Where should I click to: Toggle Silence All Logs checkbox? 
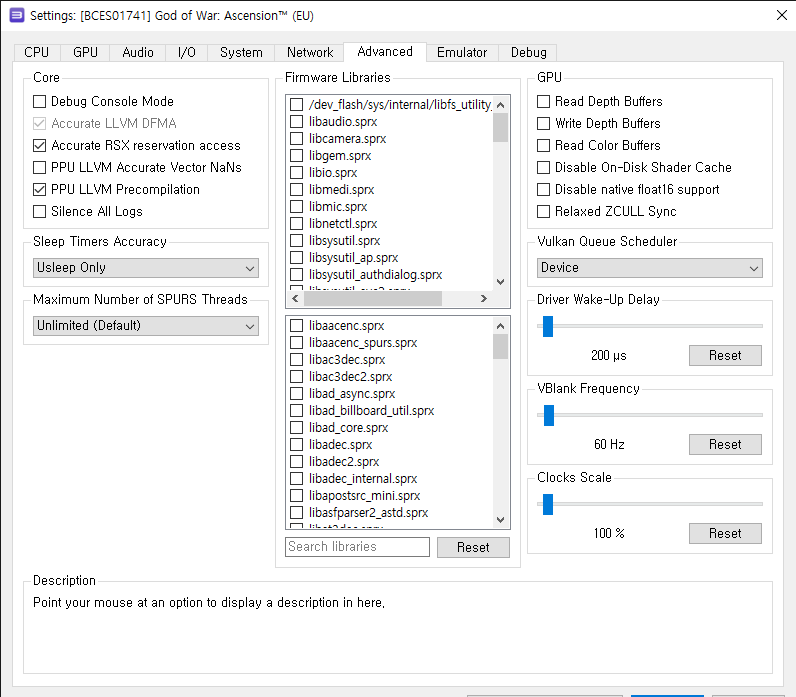pyautogui.click(x=40, y=211)
